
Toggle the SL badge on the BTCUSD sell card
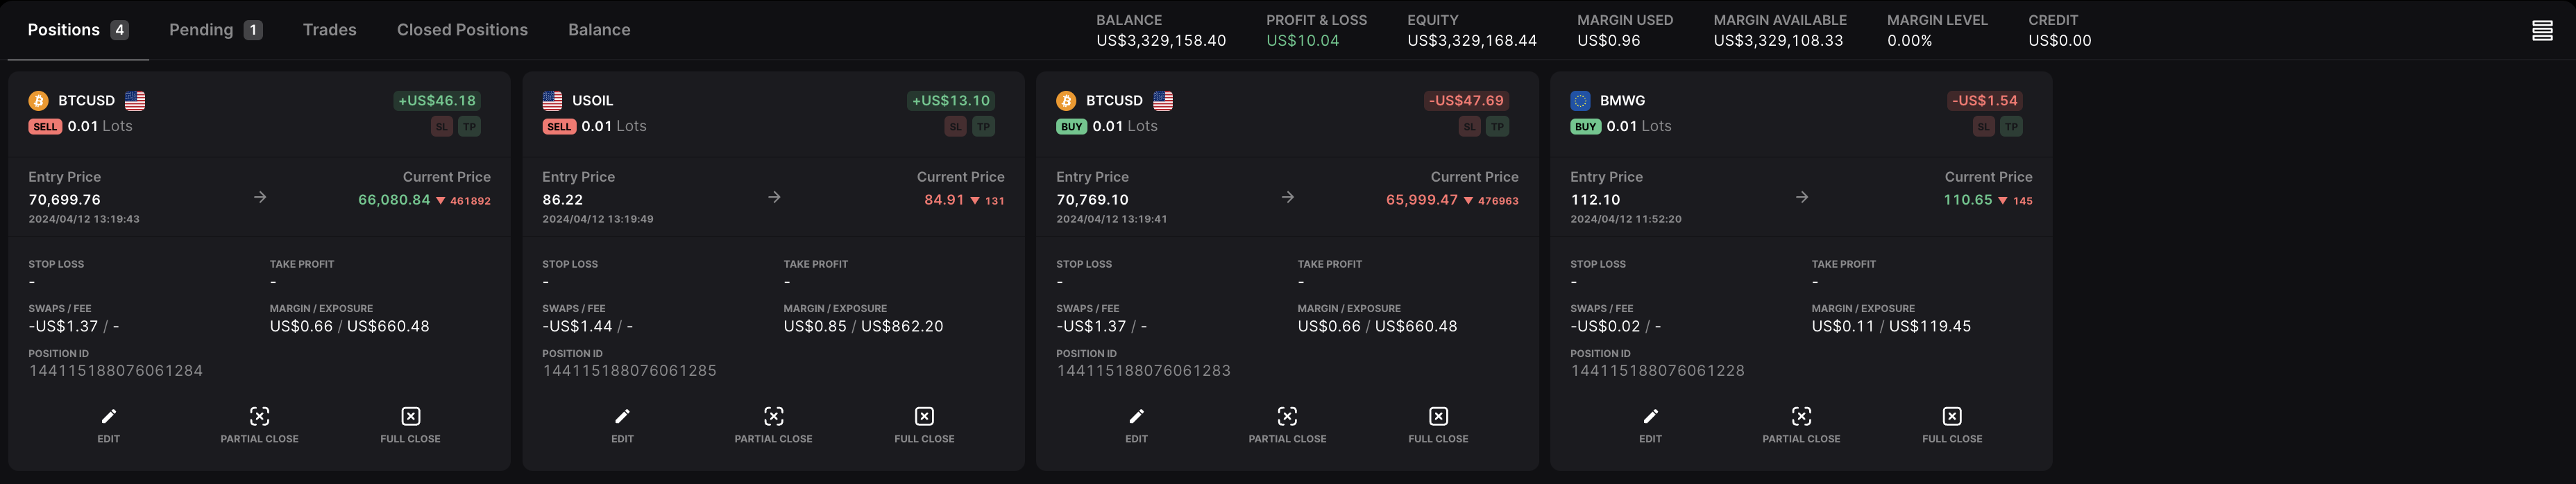pyautogui.click(x=442, y=127)
